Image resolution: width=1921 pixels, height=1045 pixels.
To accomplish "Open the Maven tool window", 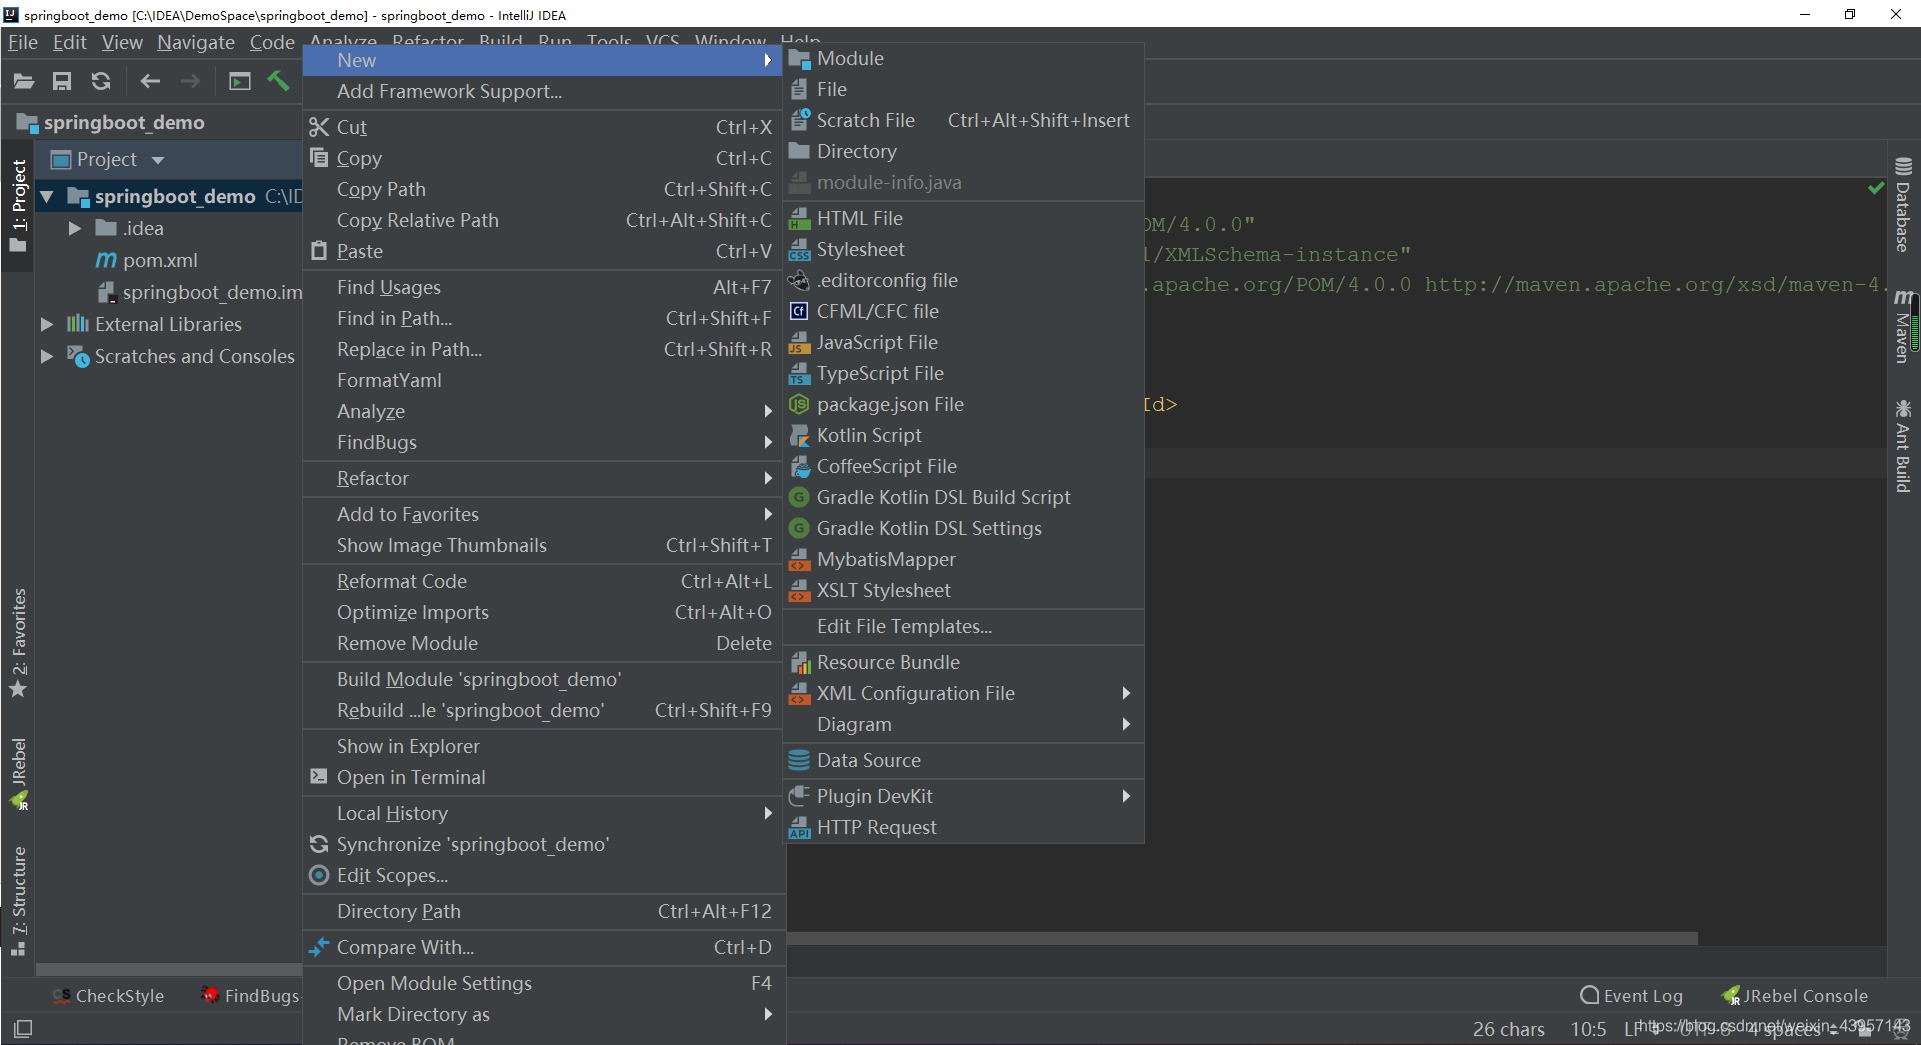I will [1903, 326].
